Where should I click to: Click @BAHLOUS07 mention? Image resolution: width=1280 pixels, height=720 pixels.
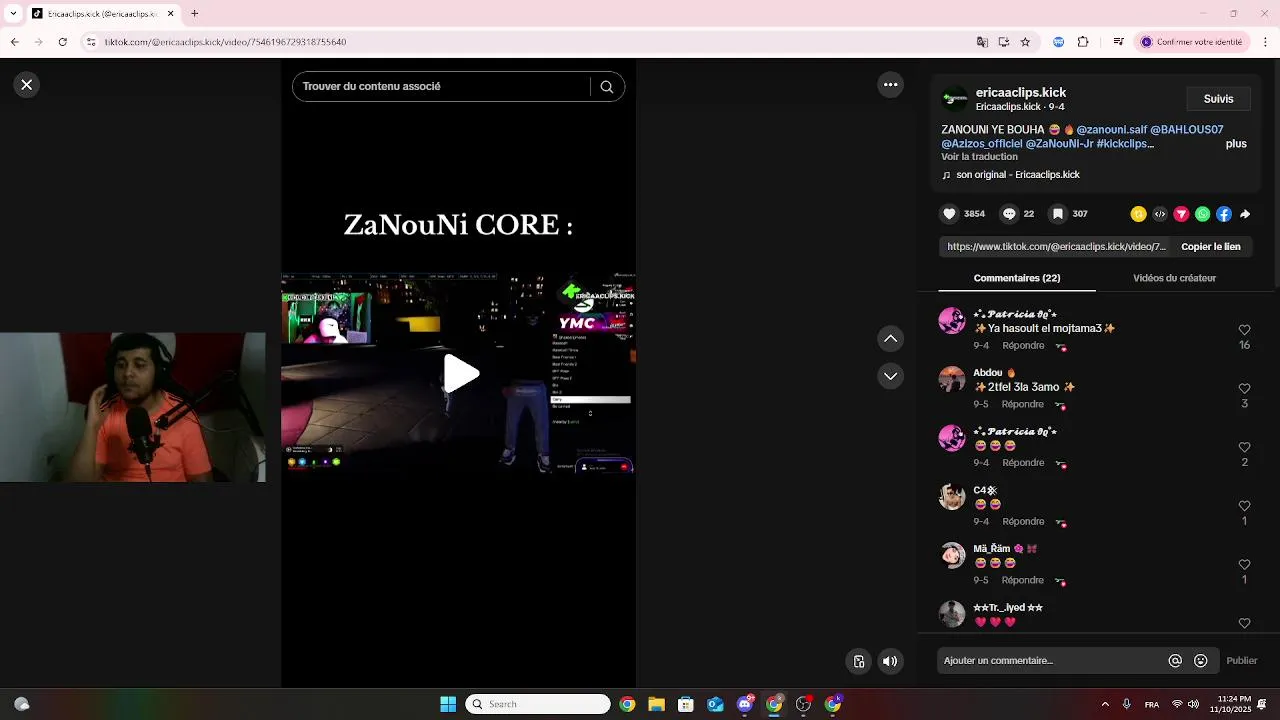pos(1187,130)
